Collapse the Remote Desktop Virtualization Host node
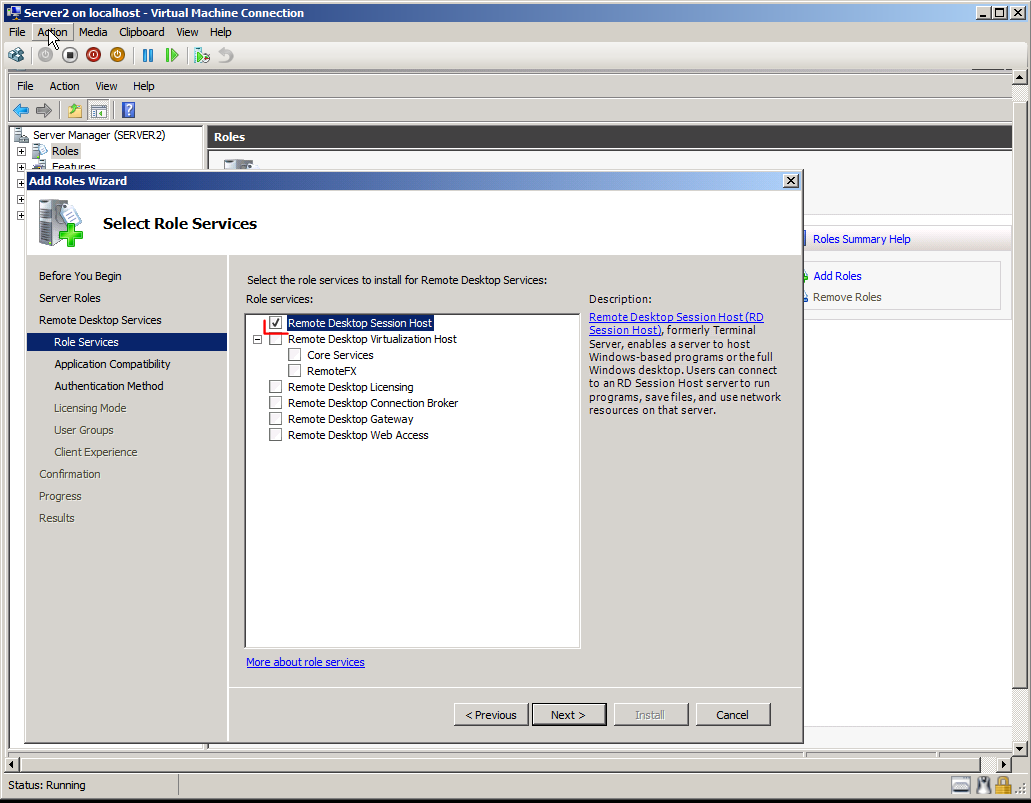Screen dimensions: 1031x803 (x=258, y=339)
